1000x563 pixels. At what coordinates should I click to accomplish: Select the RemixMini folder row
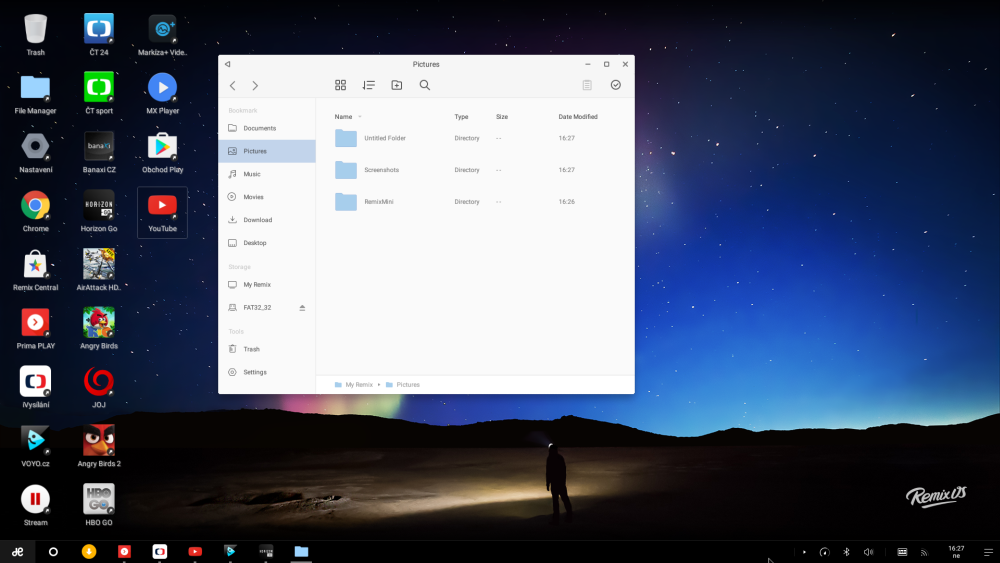point(475,201)
